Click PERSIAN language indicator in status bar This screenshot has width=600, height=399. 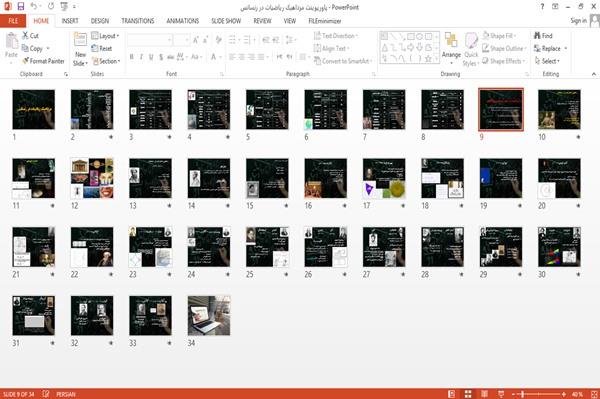point(66,394)
